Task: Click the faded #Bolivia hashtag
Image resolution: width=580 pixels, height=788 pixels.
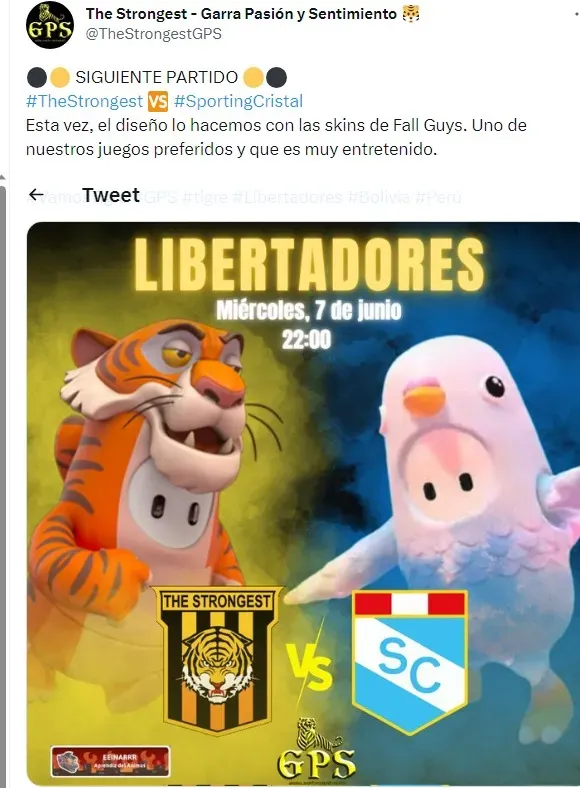Action: click(x=379, y=197)
